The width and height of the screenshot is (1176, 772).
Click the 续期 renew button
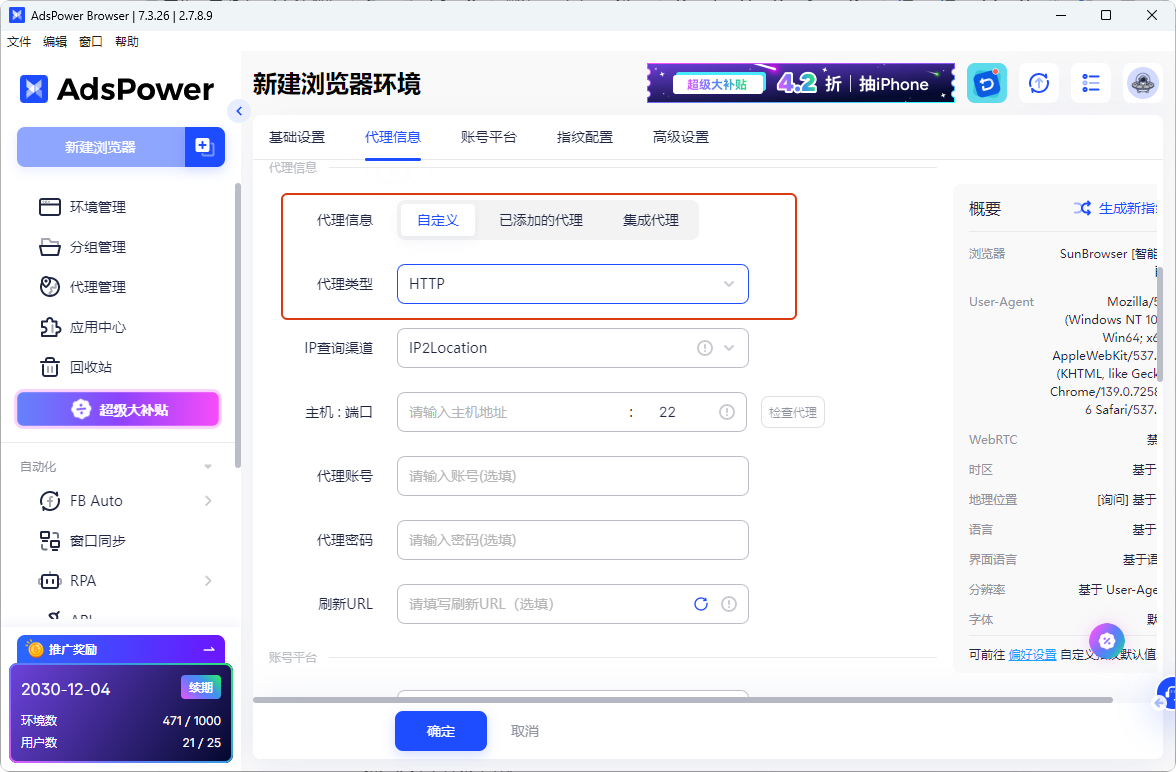(200, 687)
